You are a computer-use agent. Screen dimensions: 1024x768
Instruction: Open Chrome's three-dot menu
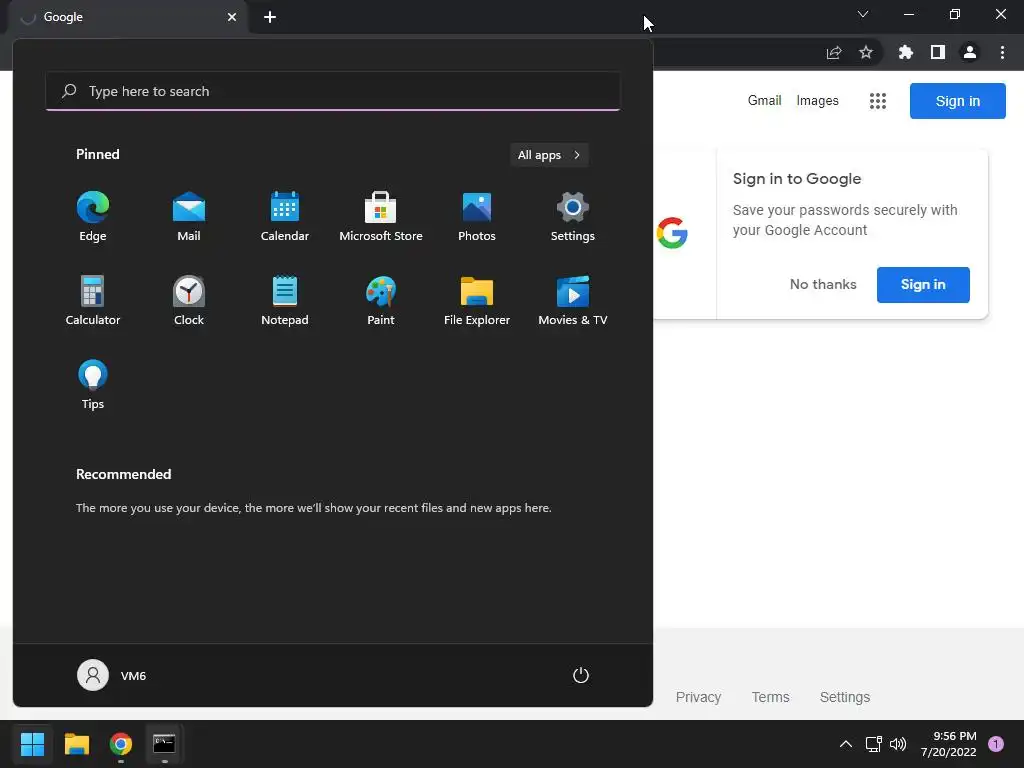pyautogui.click(x=1002, y=52)
